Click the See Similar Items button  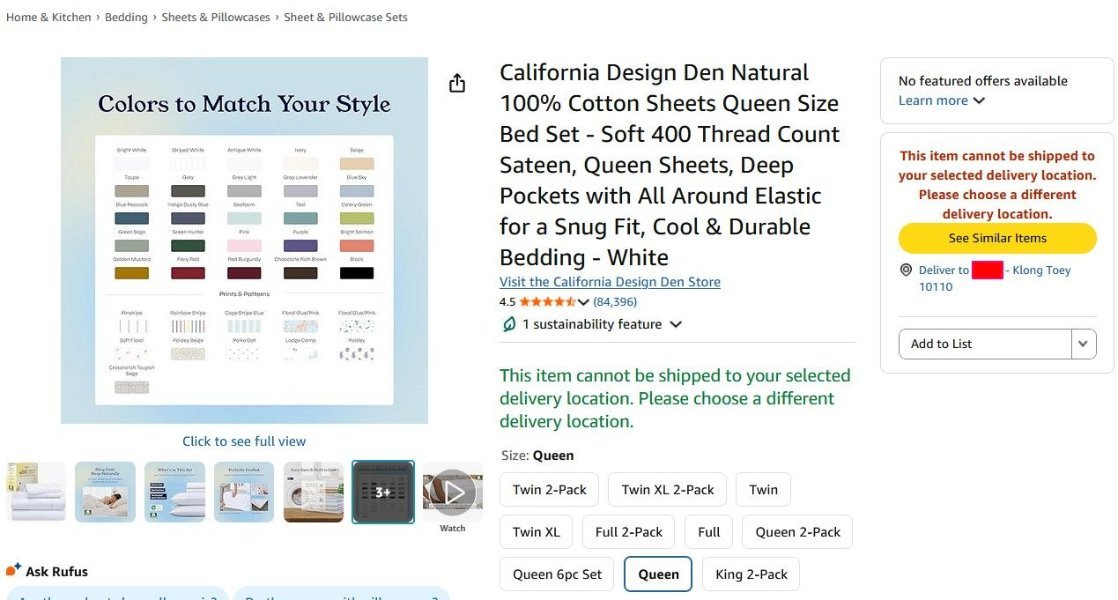998,238
